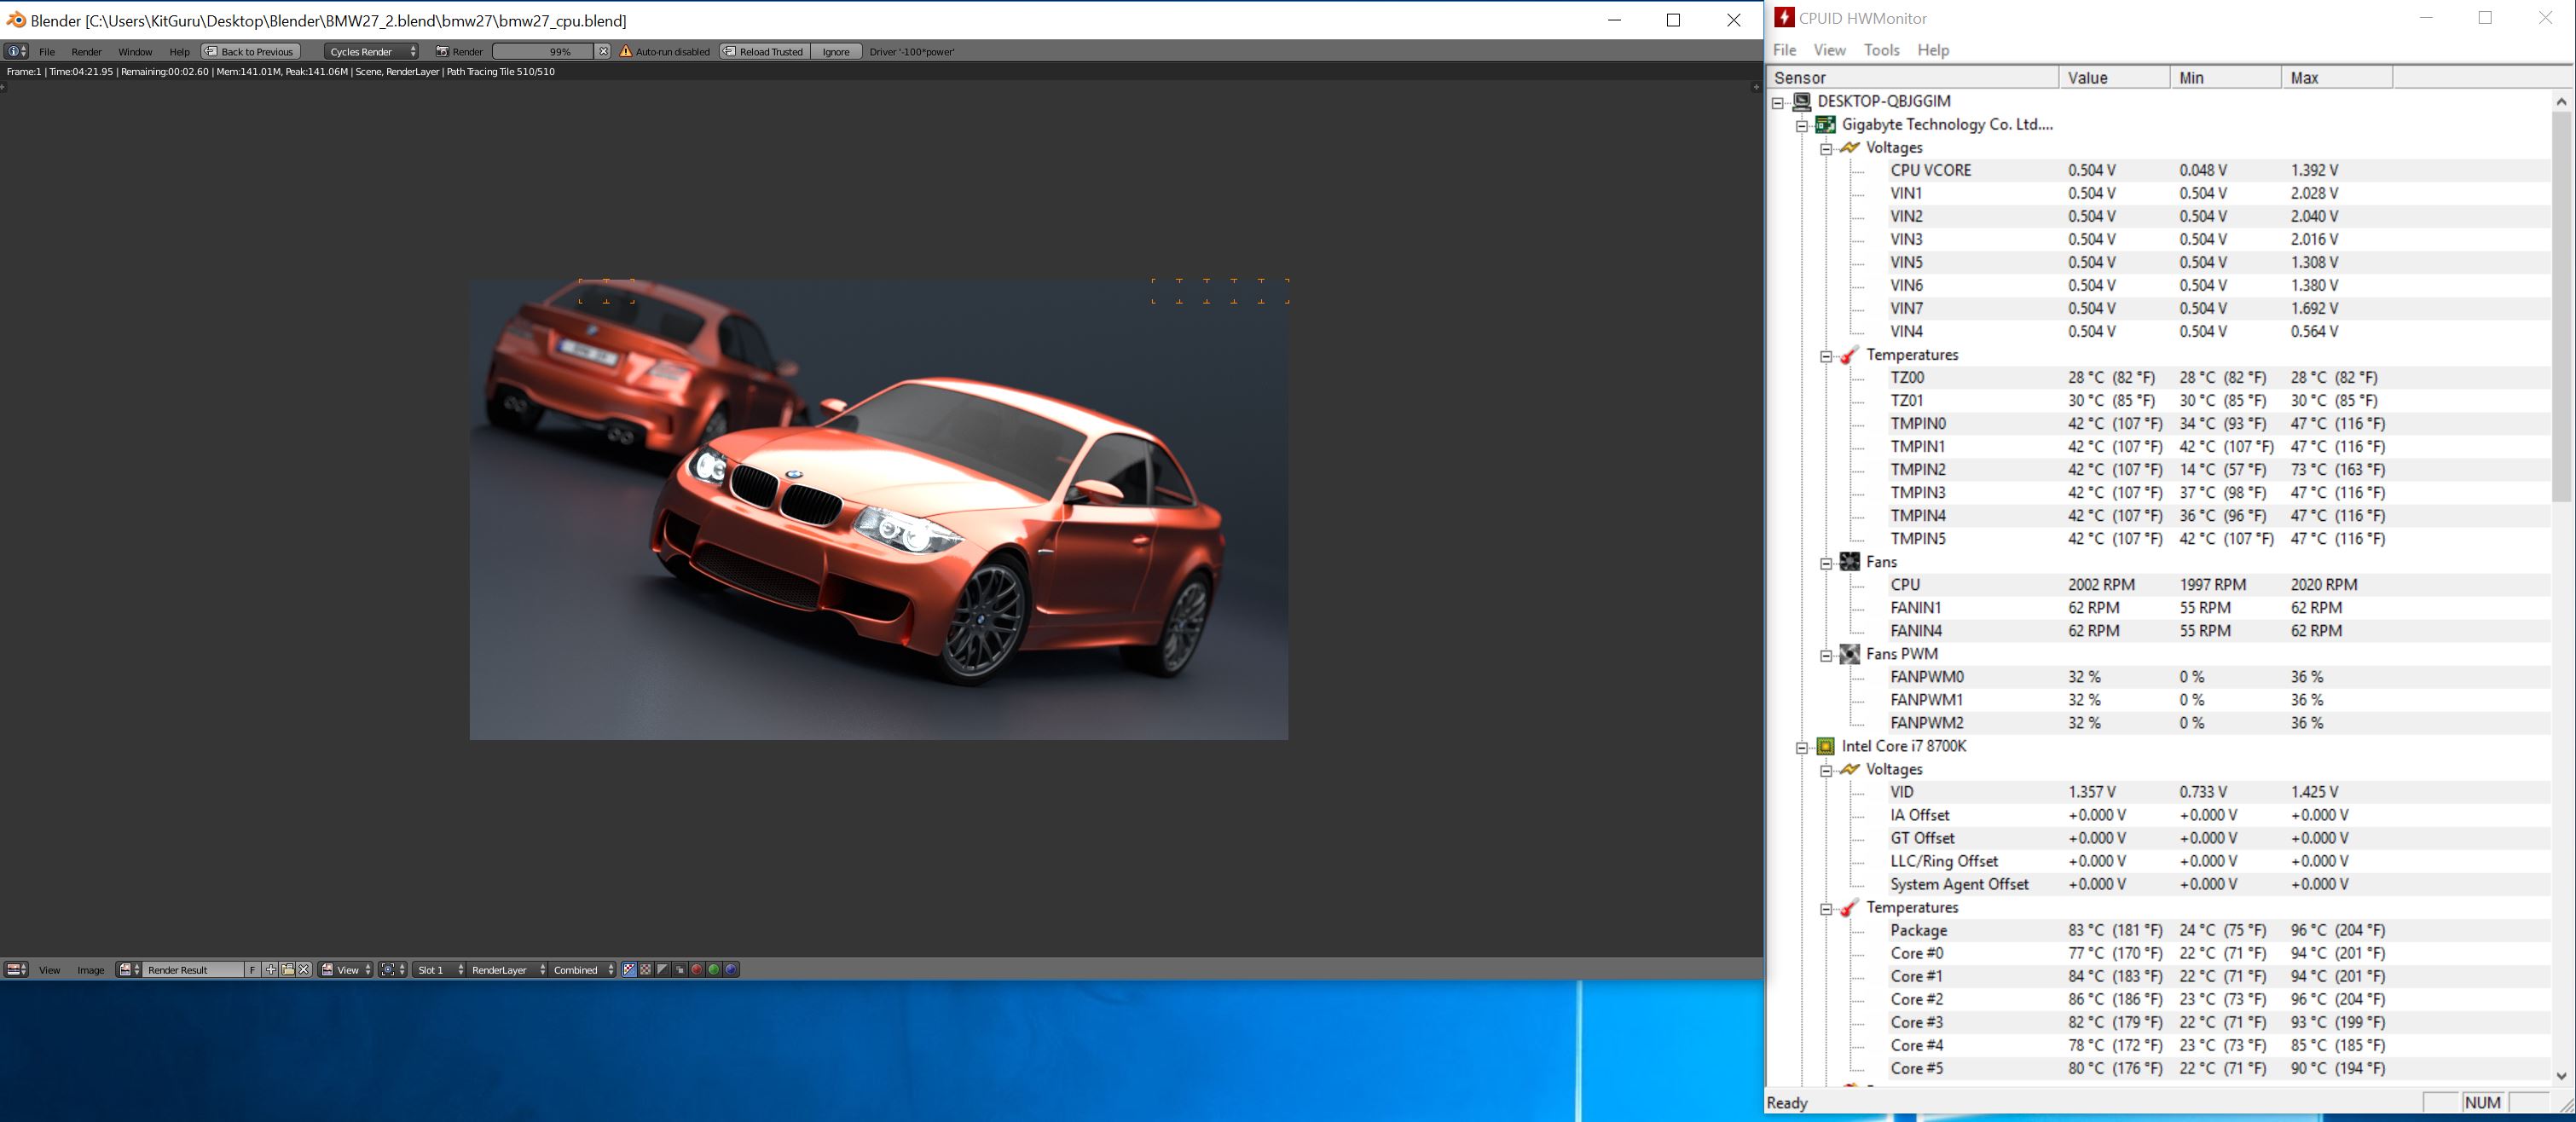Screen dimensions: 2576x1122
Task: Collapse the Intel Core i7 8700K tree node
Action: point(1802,747)
